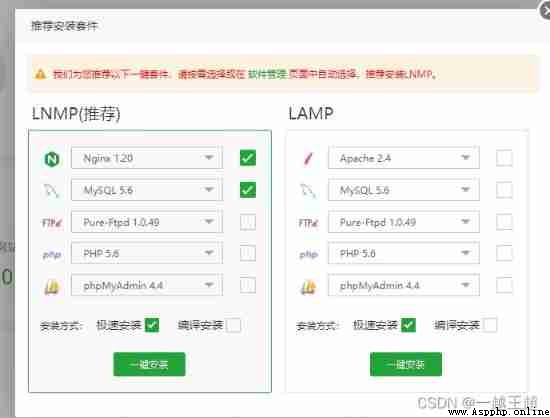Check PHP 5.6 in LNMP
Screen dimensions: 550x418
coord(248,253)
